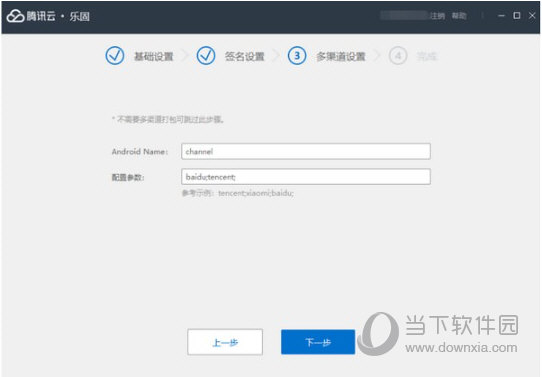Open the 多渠道设置 step label
The width and height of the screenshot is (542, 377).
tap(341, 56)
